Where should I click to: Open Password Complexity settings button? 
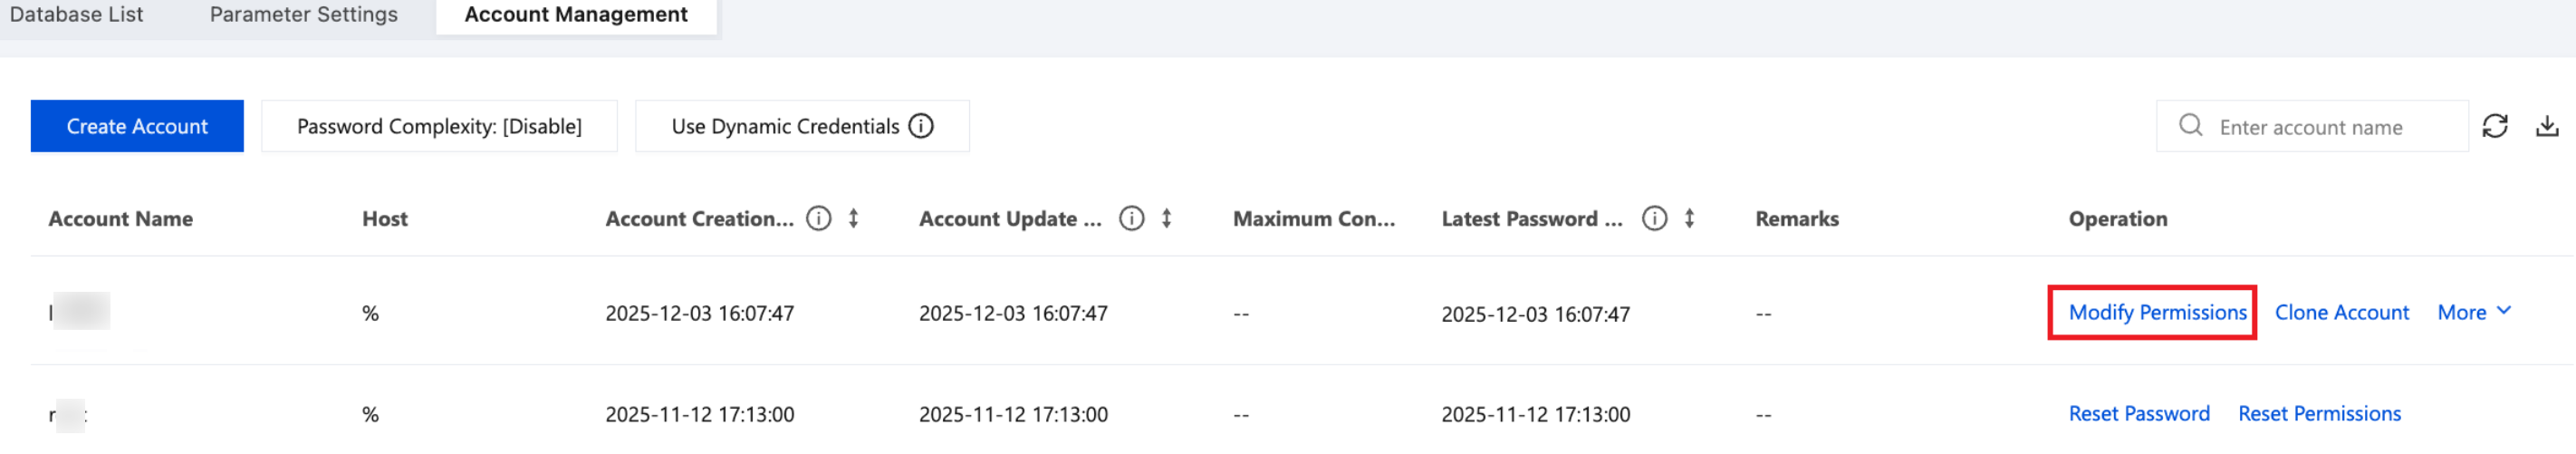[x=439, y=126]
